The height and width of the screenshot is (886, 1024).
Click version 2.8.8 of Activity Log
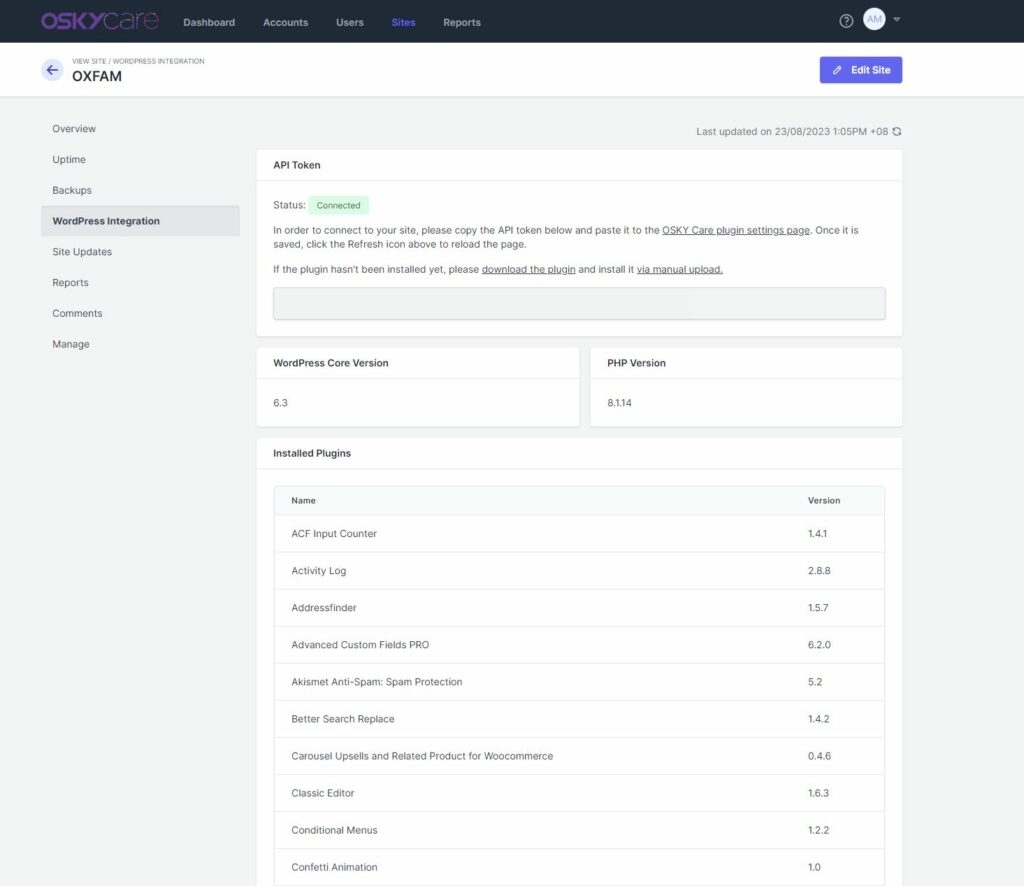point(819,571)
